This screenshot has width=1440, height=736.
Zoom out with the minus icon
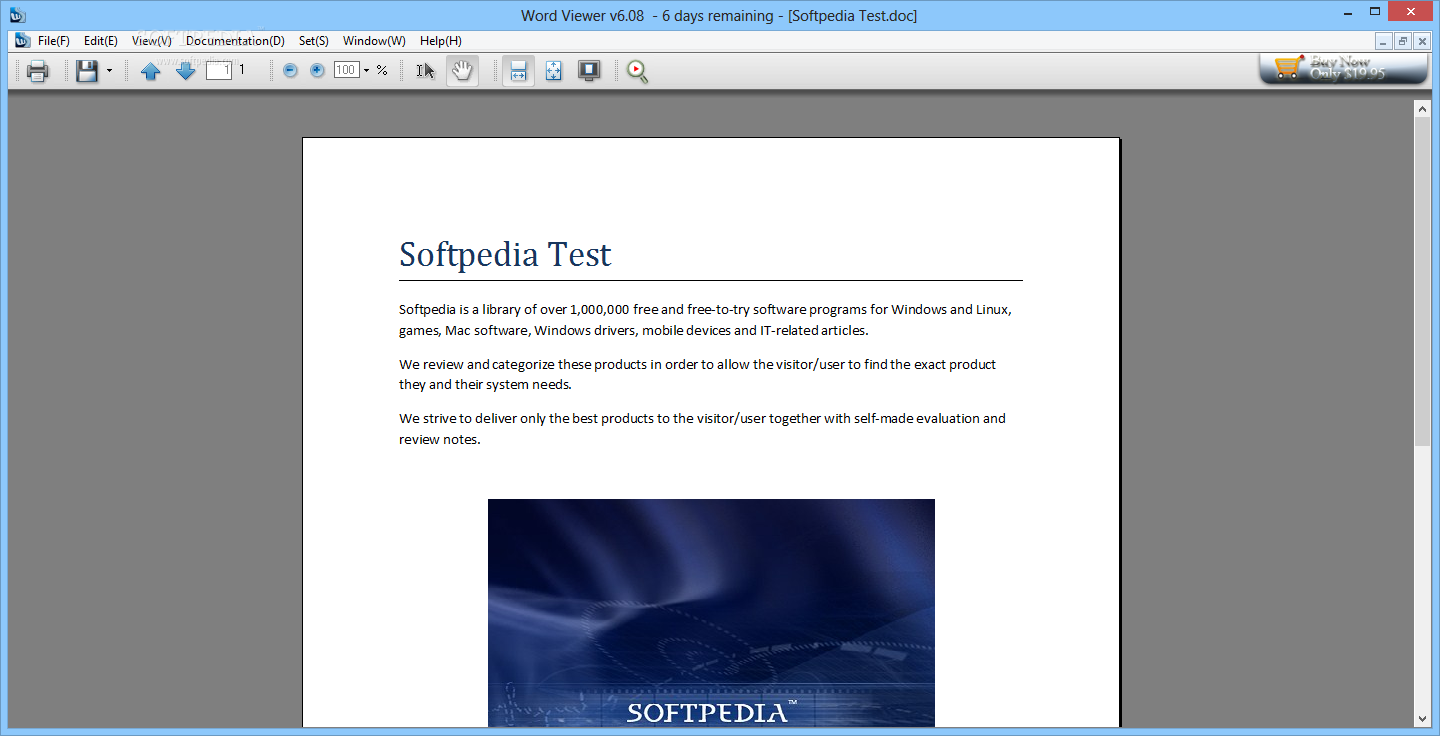coord(290,70)
